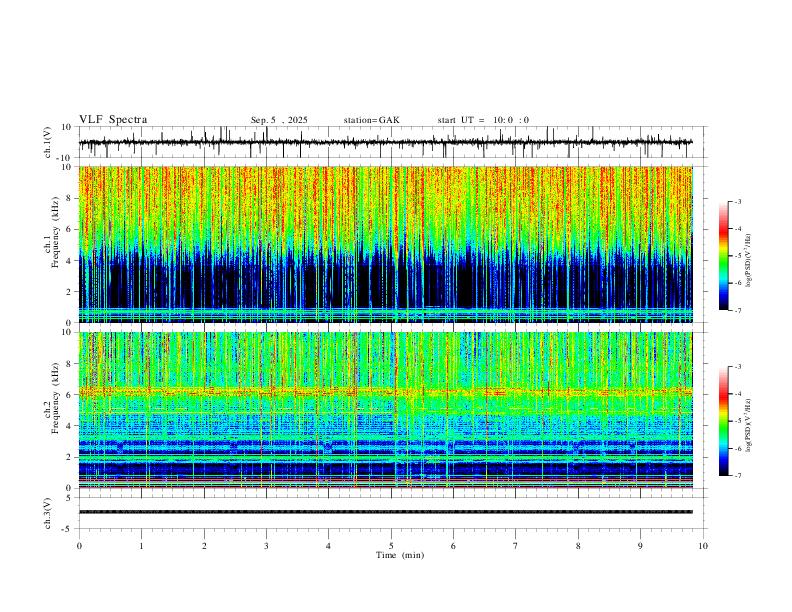Click the '3' tick on the time axis
The height and width of the screenshot is (612, 792).
pyautogui.click(x=266, y=546)
